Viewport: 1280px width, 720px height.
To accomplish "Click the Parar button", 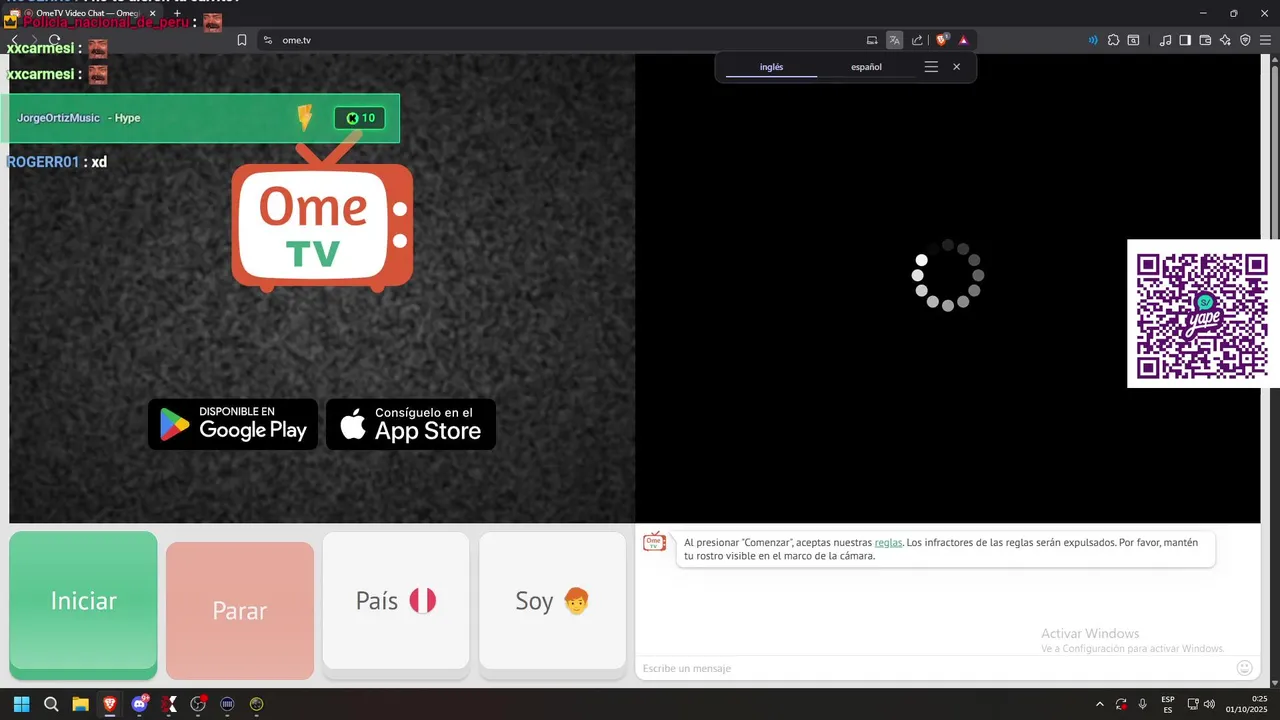I will coord(240,610).
